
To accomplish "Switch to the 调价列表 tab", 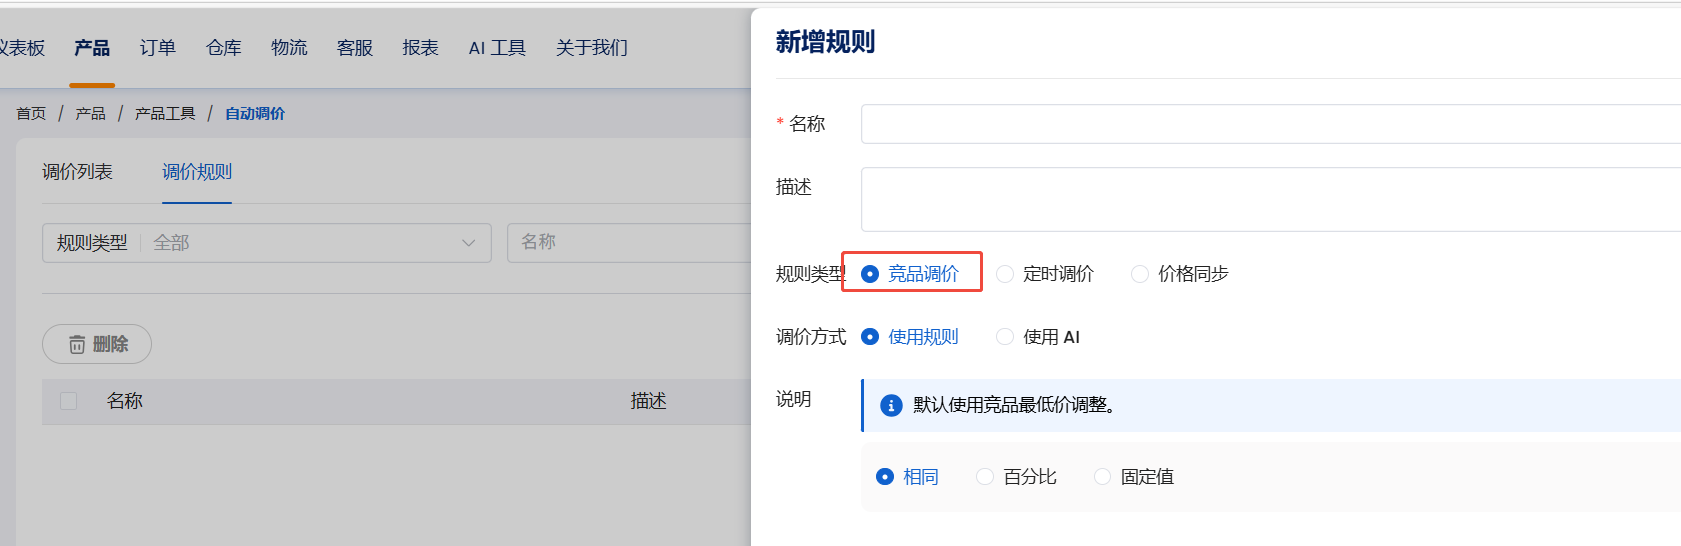I will [77, 172].
